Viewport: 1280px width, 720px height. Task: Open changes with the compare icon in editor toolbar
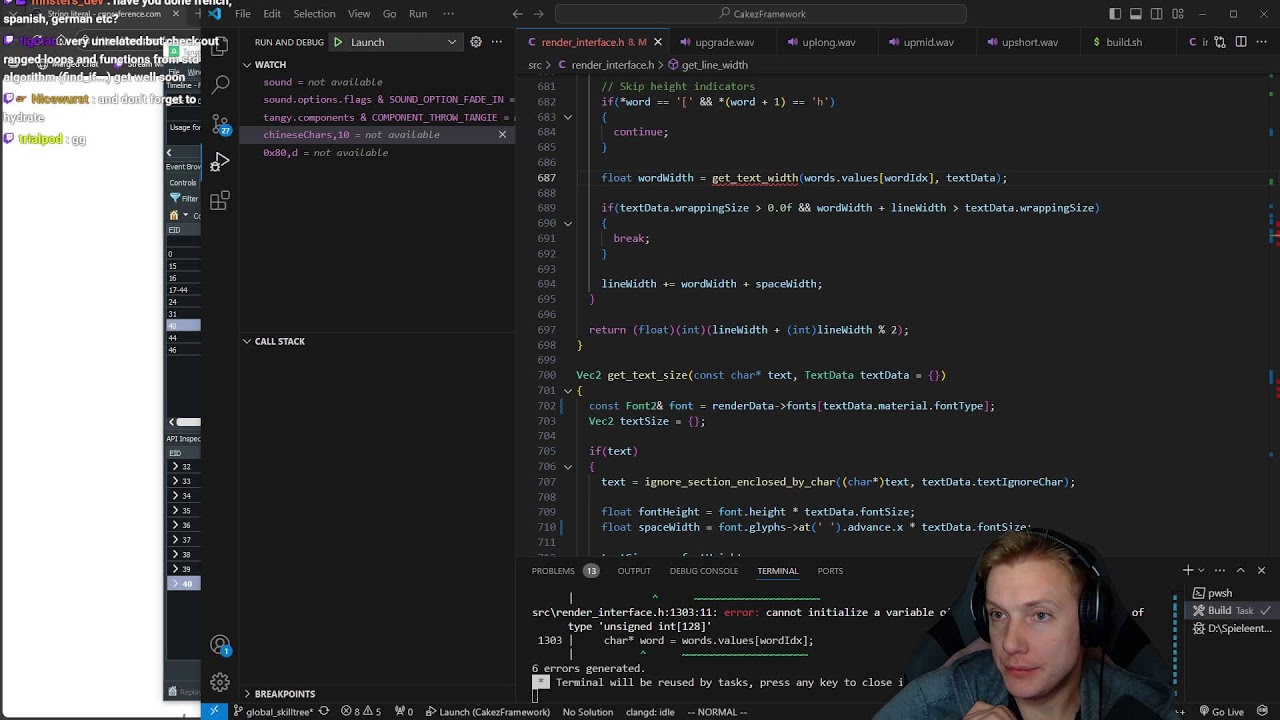pos(1220,42)
